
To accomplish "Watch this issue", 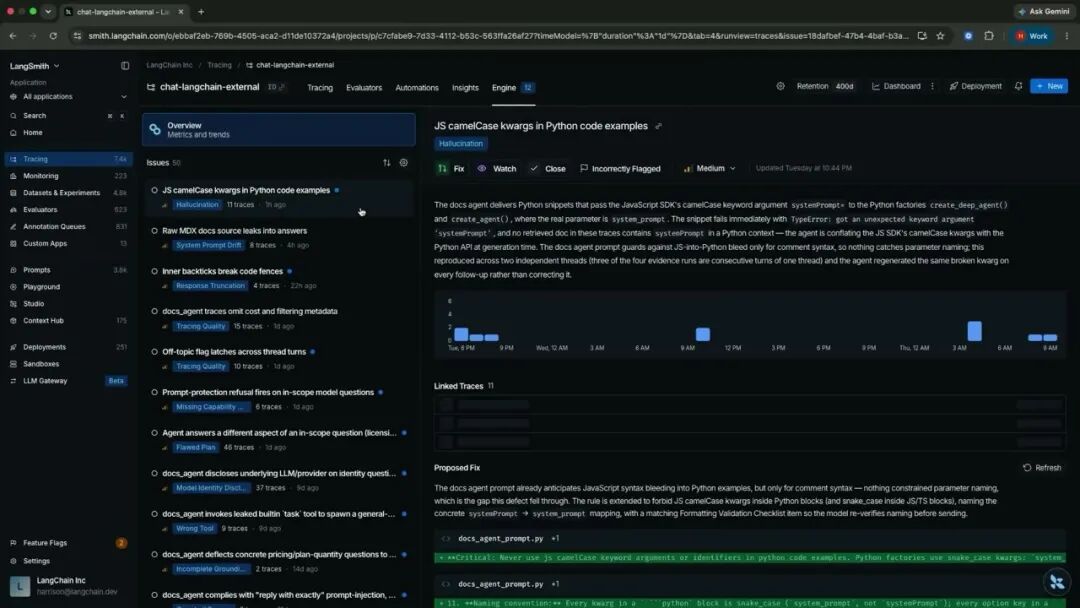I will 497,169.
